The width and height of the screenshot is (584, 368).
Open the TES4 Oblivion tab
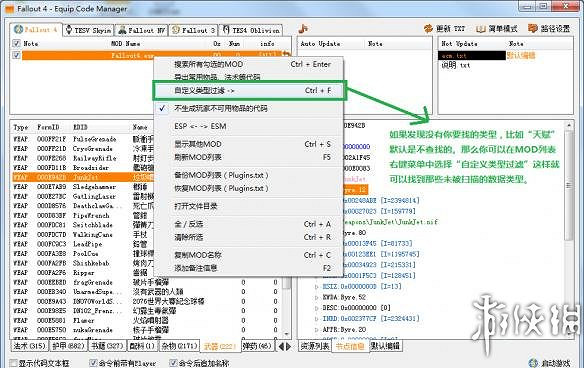pos(251,30)
